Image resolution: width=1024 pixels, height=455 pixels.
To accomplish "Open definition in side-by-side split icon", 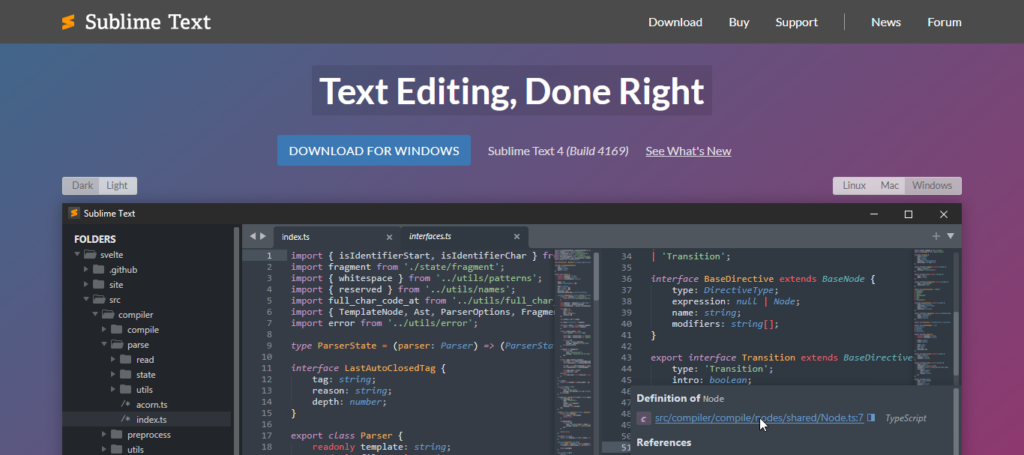I will coord(872,418).
